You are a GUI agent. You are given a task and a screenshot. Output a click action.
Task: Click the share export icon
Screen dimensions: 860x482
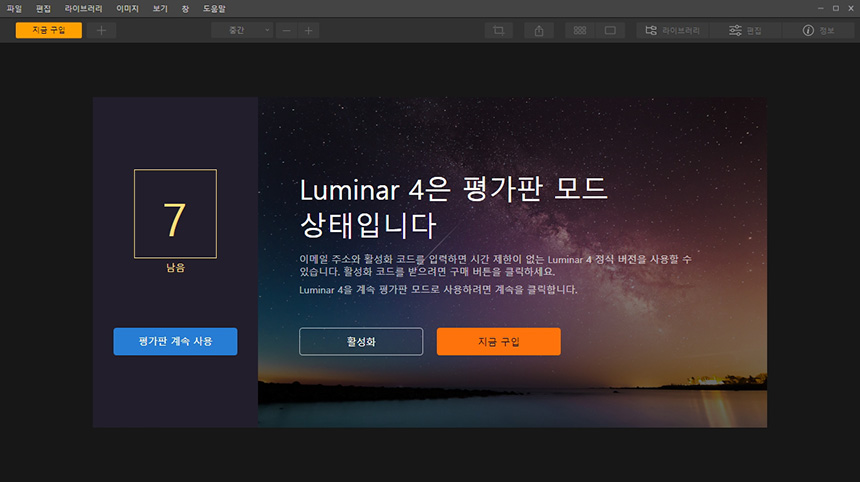539,31
